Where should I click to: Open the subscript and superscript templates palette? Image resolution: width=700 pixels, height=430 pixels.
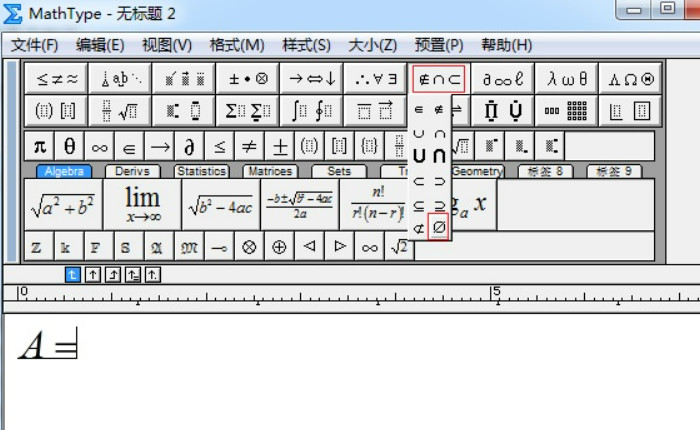[x=184, y=110]
